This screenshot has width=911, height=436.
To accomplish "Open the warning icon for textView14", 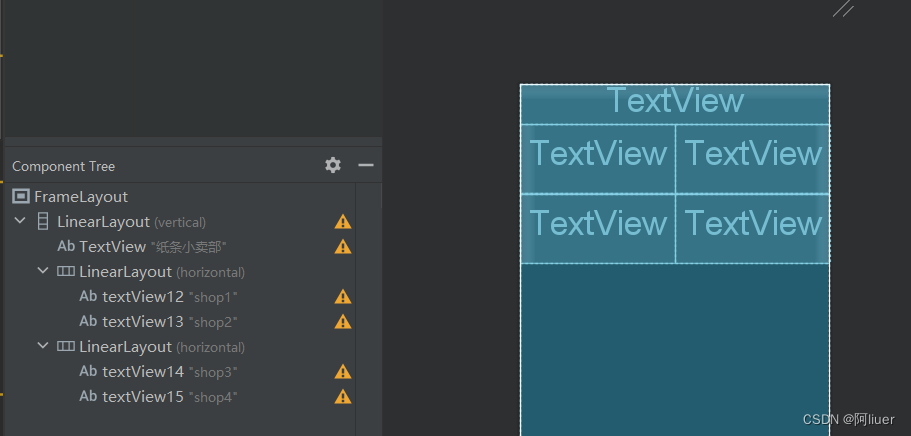I will tap(343, 372).
